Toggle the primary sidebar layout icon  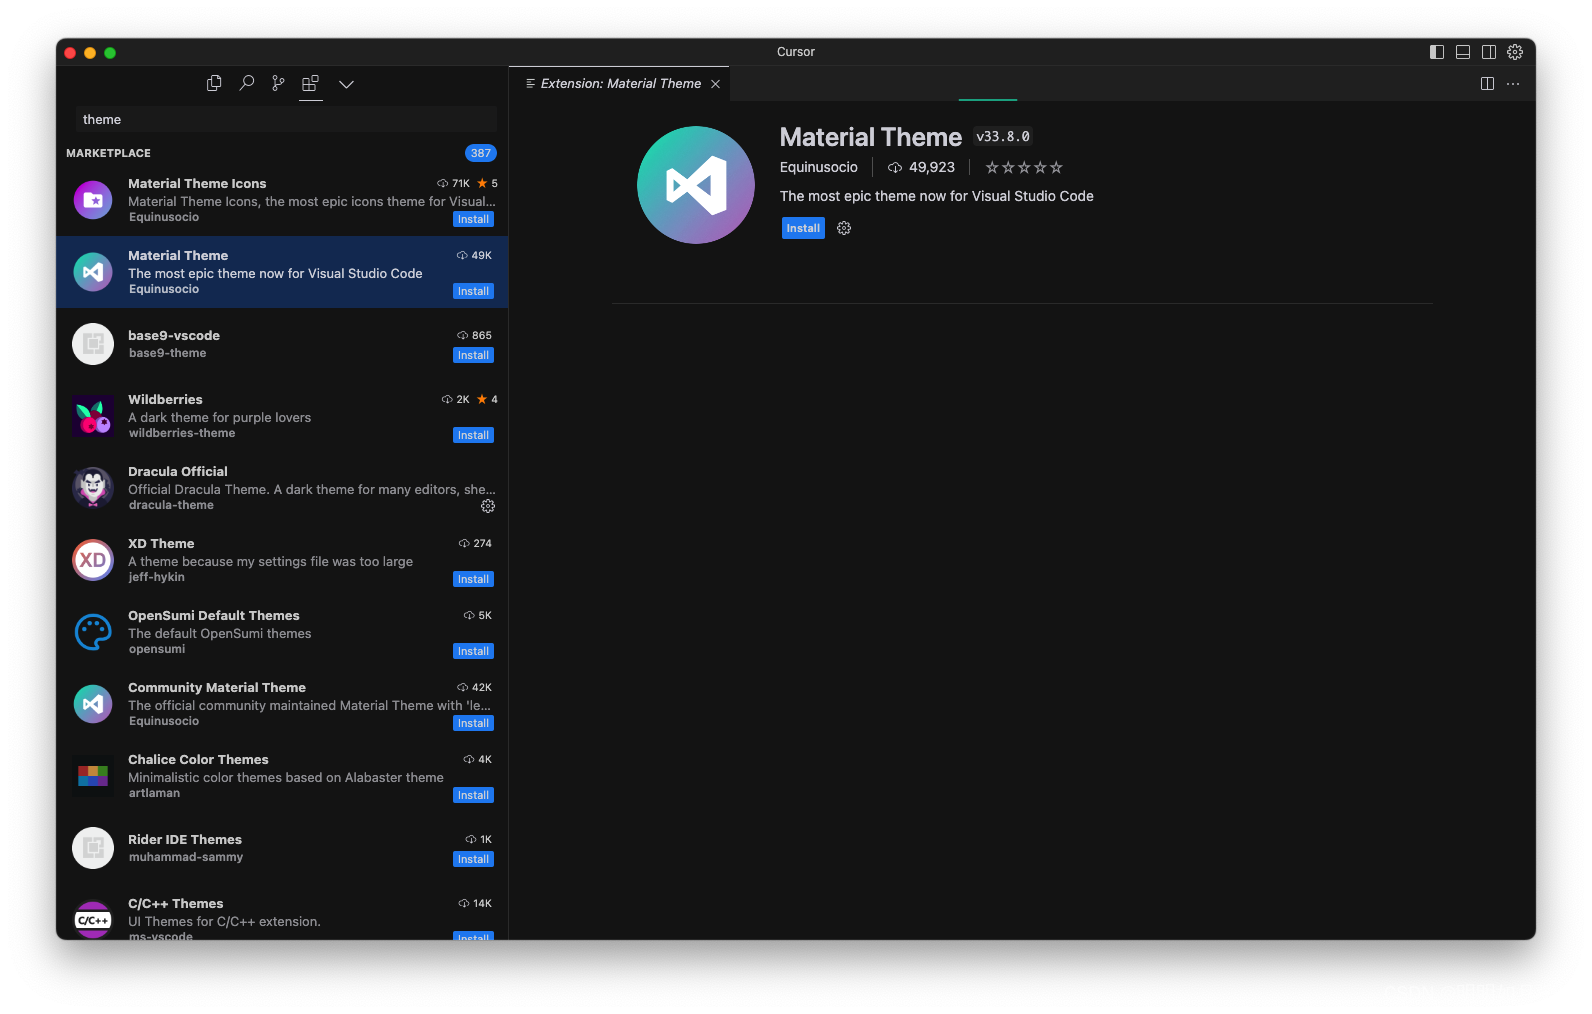[1437, 52]
